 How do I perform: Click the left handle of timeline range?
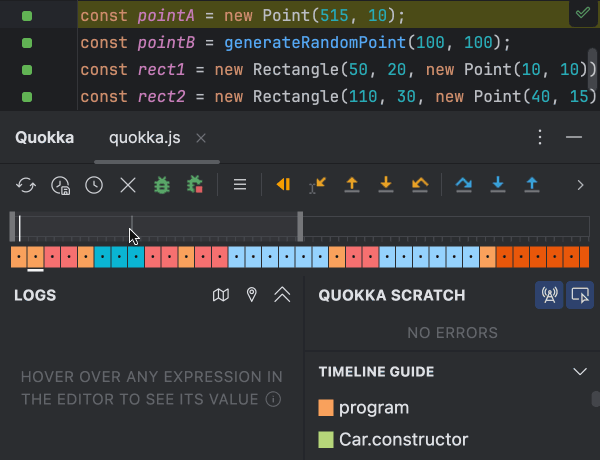(12, 227)
